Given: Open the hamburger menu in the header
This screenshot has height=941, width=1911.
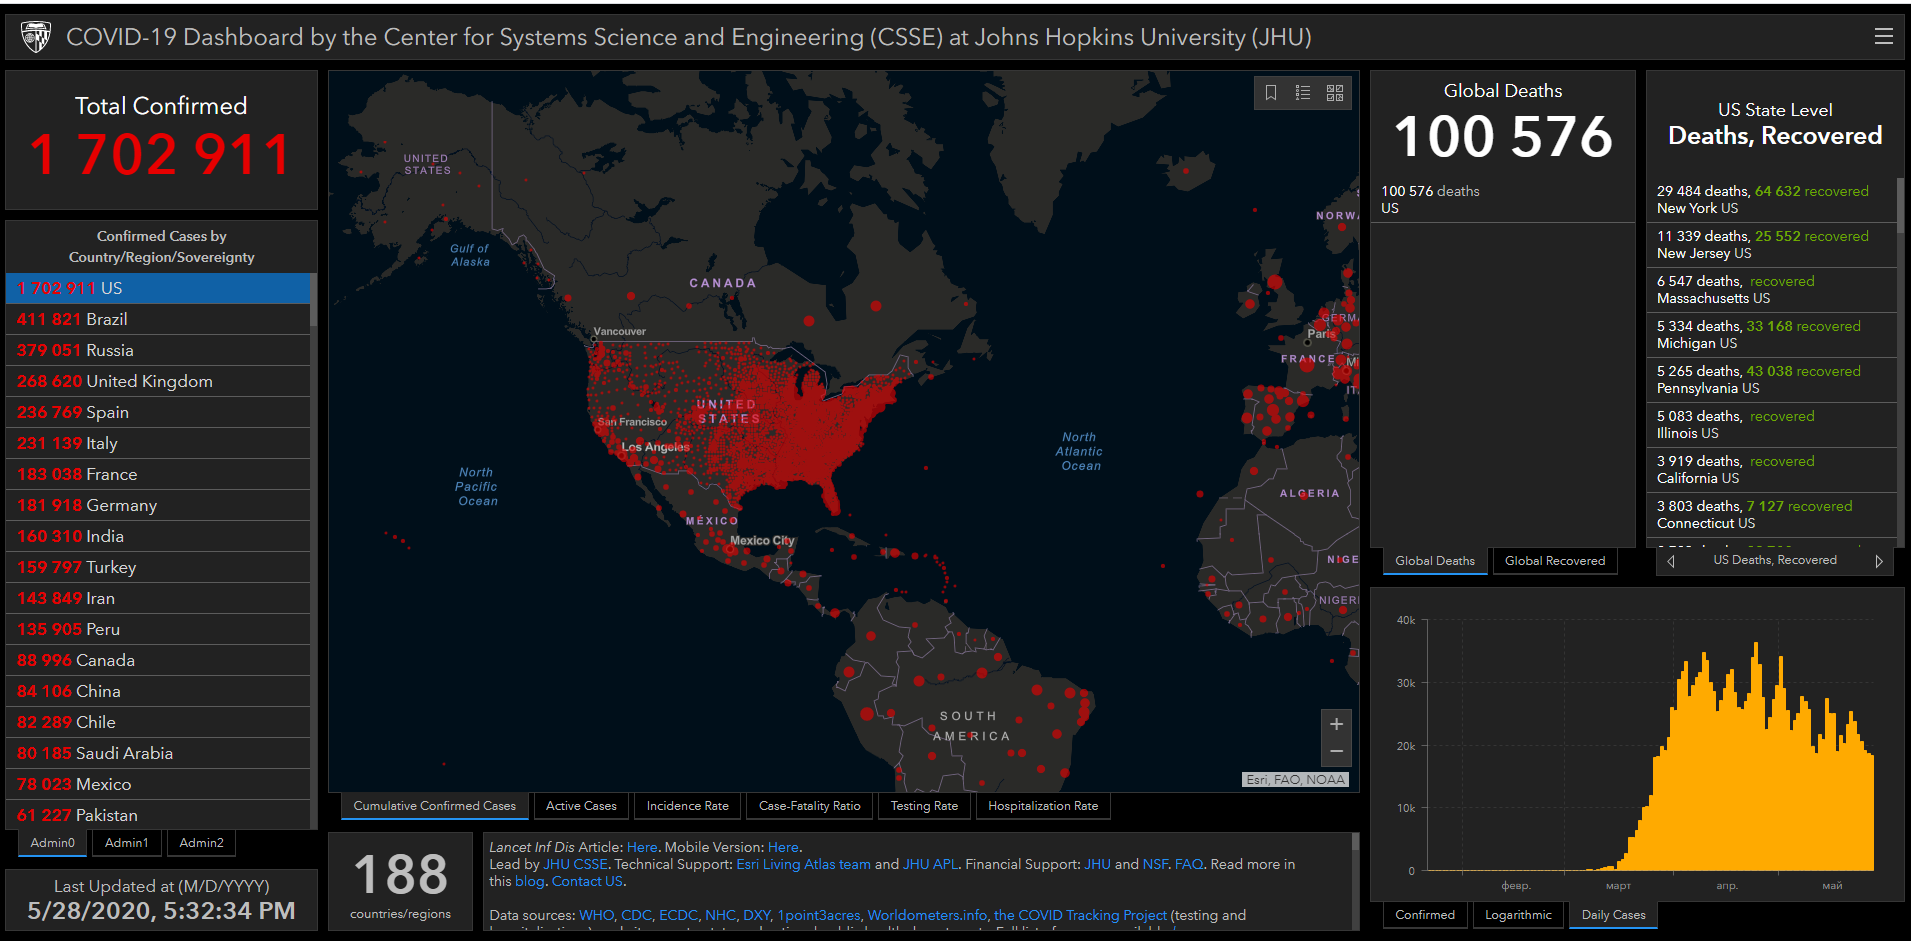Looking at the screenshot, I should pos(1883,36).
